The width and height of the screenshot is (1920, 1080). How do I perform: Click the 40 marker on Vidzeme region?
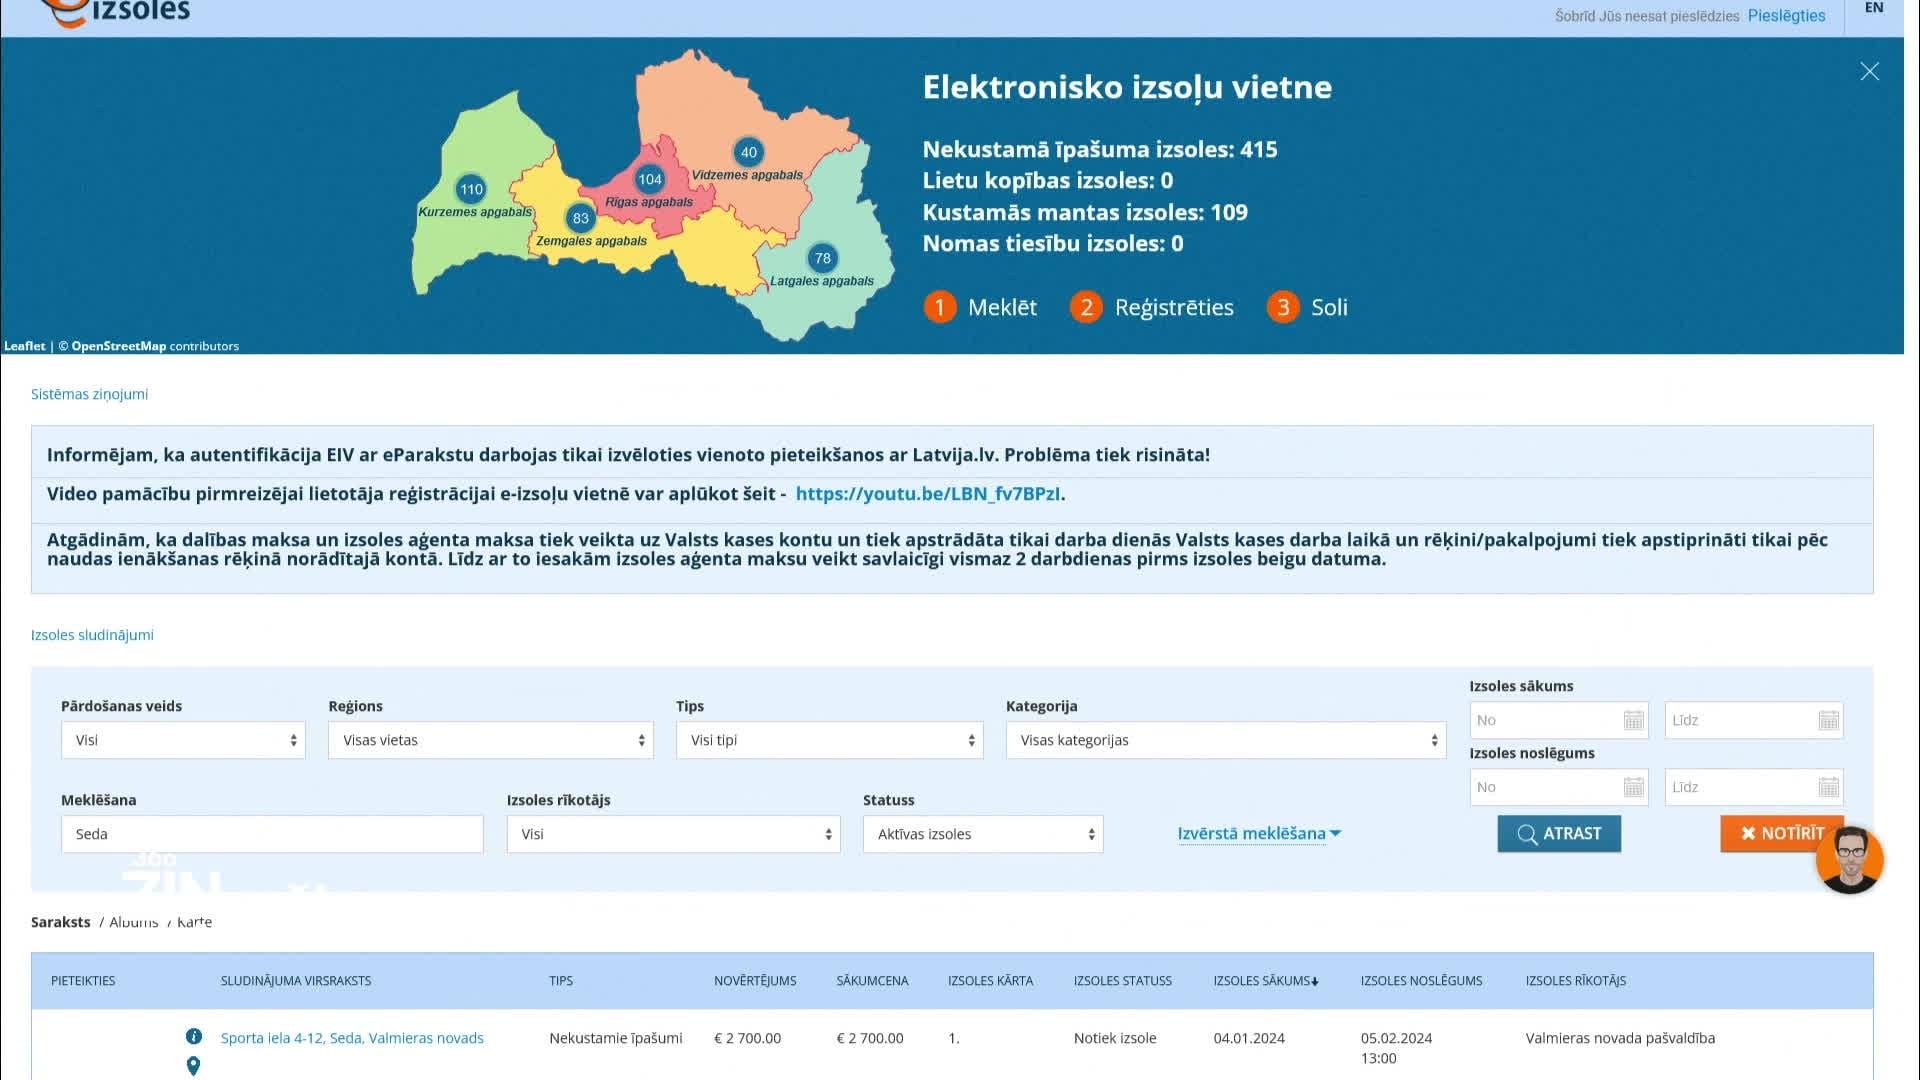click(748, 152)
